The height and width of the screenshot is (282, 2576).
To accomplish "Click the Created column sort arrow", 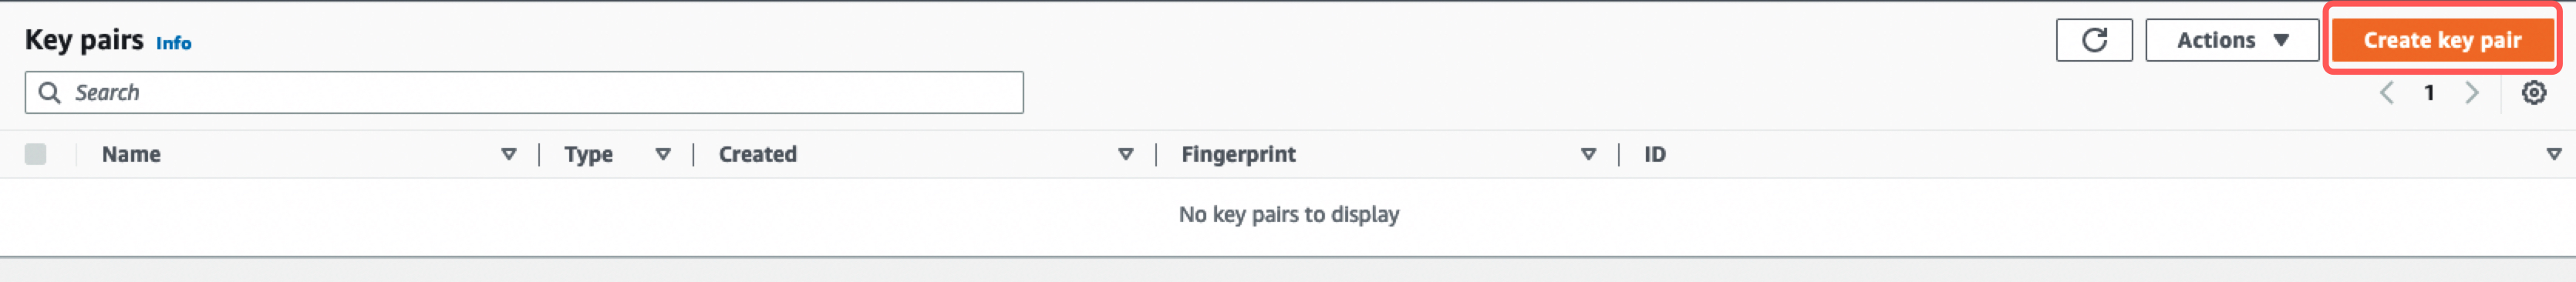I will [1126, 154].
